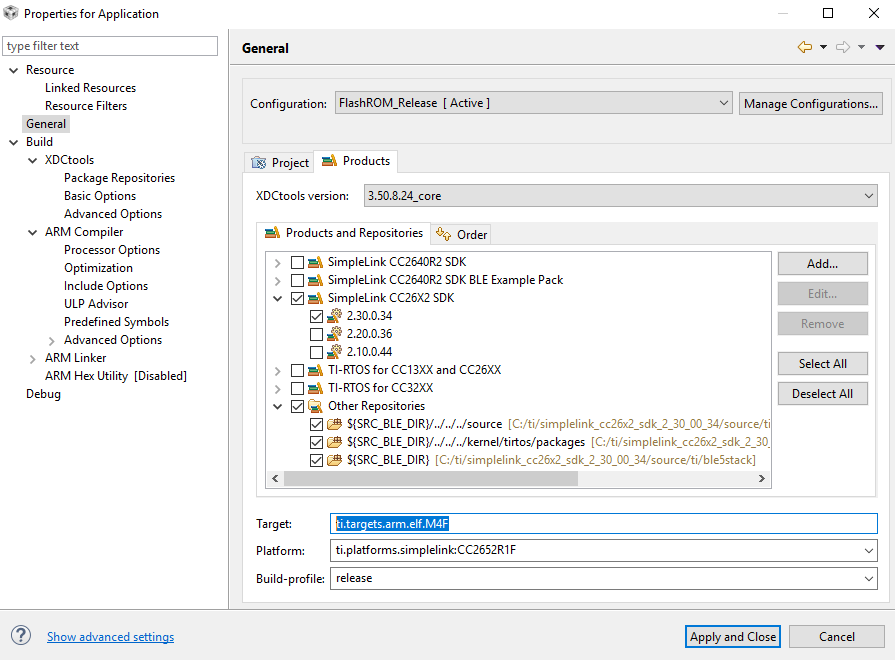The height and width of the screenshot is (660, 895).
Task: Check version 2.10.0.44 checkbox
Action: point(316,352)
